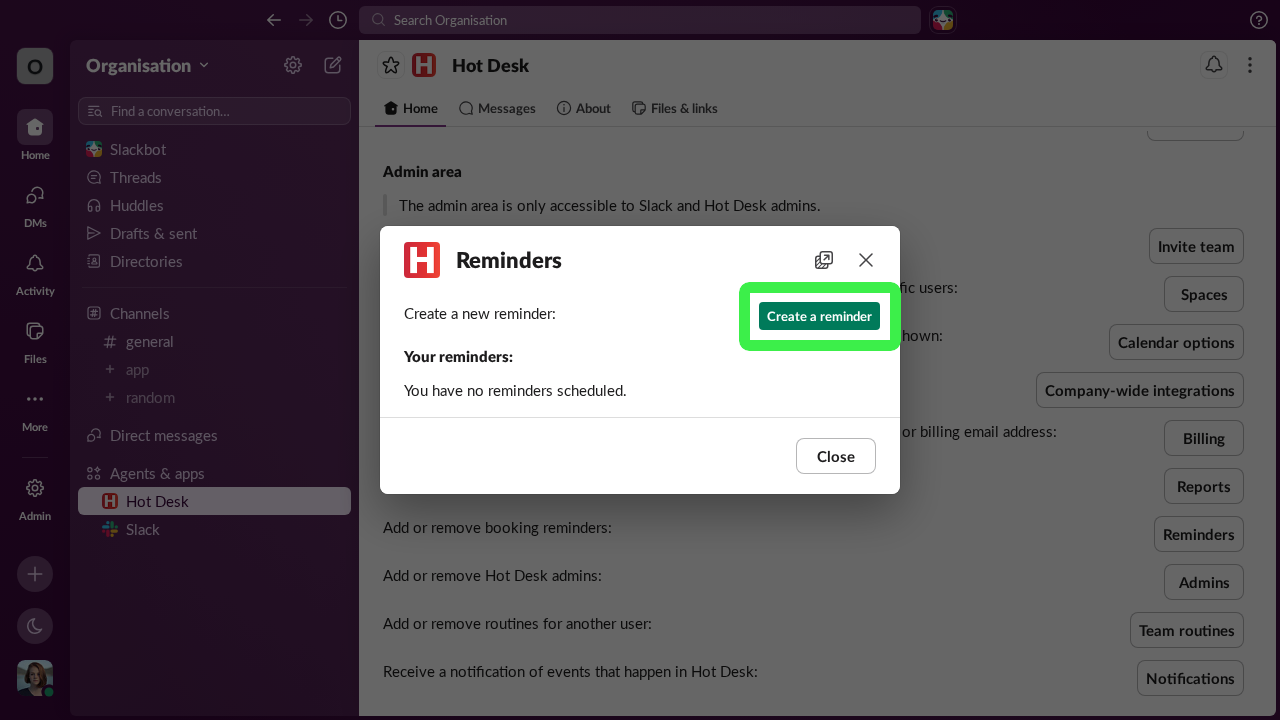
Task: Click Company-wide integrations button
Action: (1140, 390)
